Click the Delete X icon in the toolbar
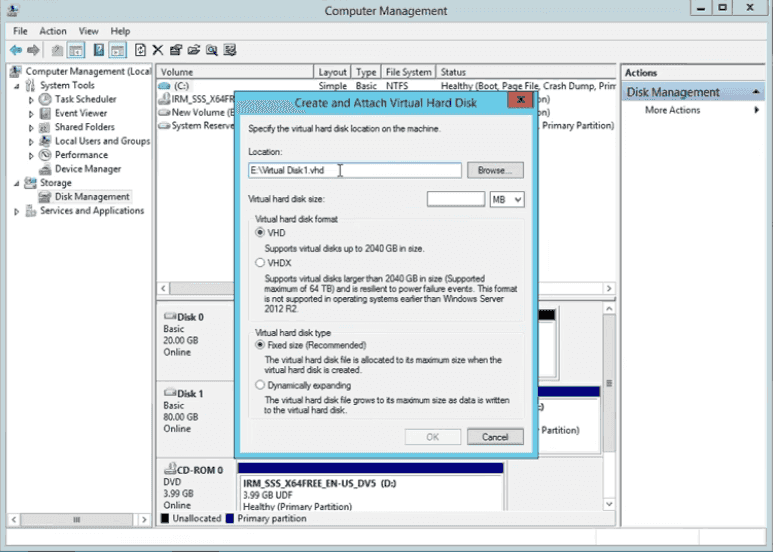 tap(157, 50)
